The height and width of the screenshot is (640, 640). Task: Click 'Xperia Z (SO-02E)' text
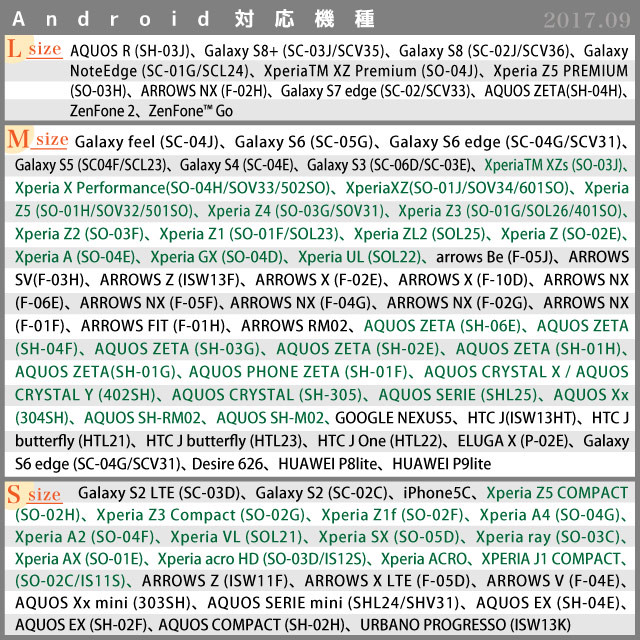pos(561,234)
